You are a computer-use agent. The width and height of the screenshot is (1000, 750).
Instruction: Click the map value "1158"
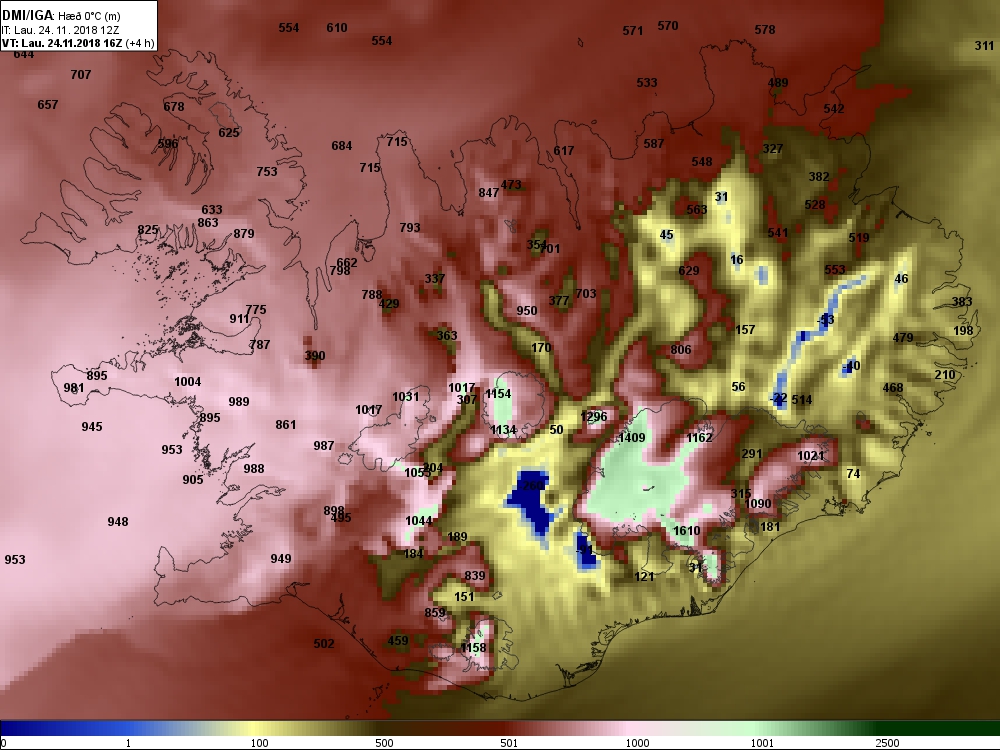[473, 647]
